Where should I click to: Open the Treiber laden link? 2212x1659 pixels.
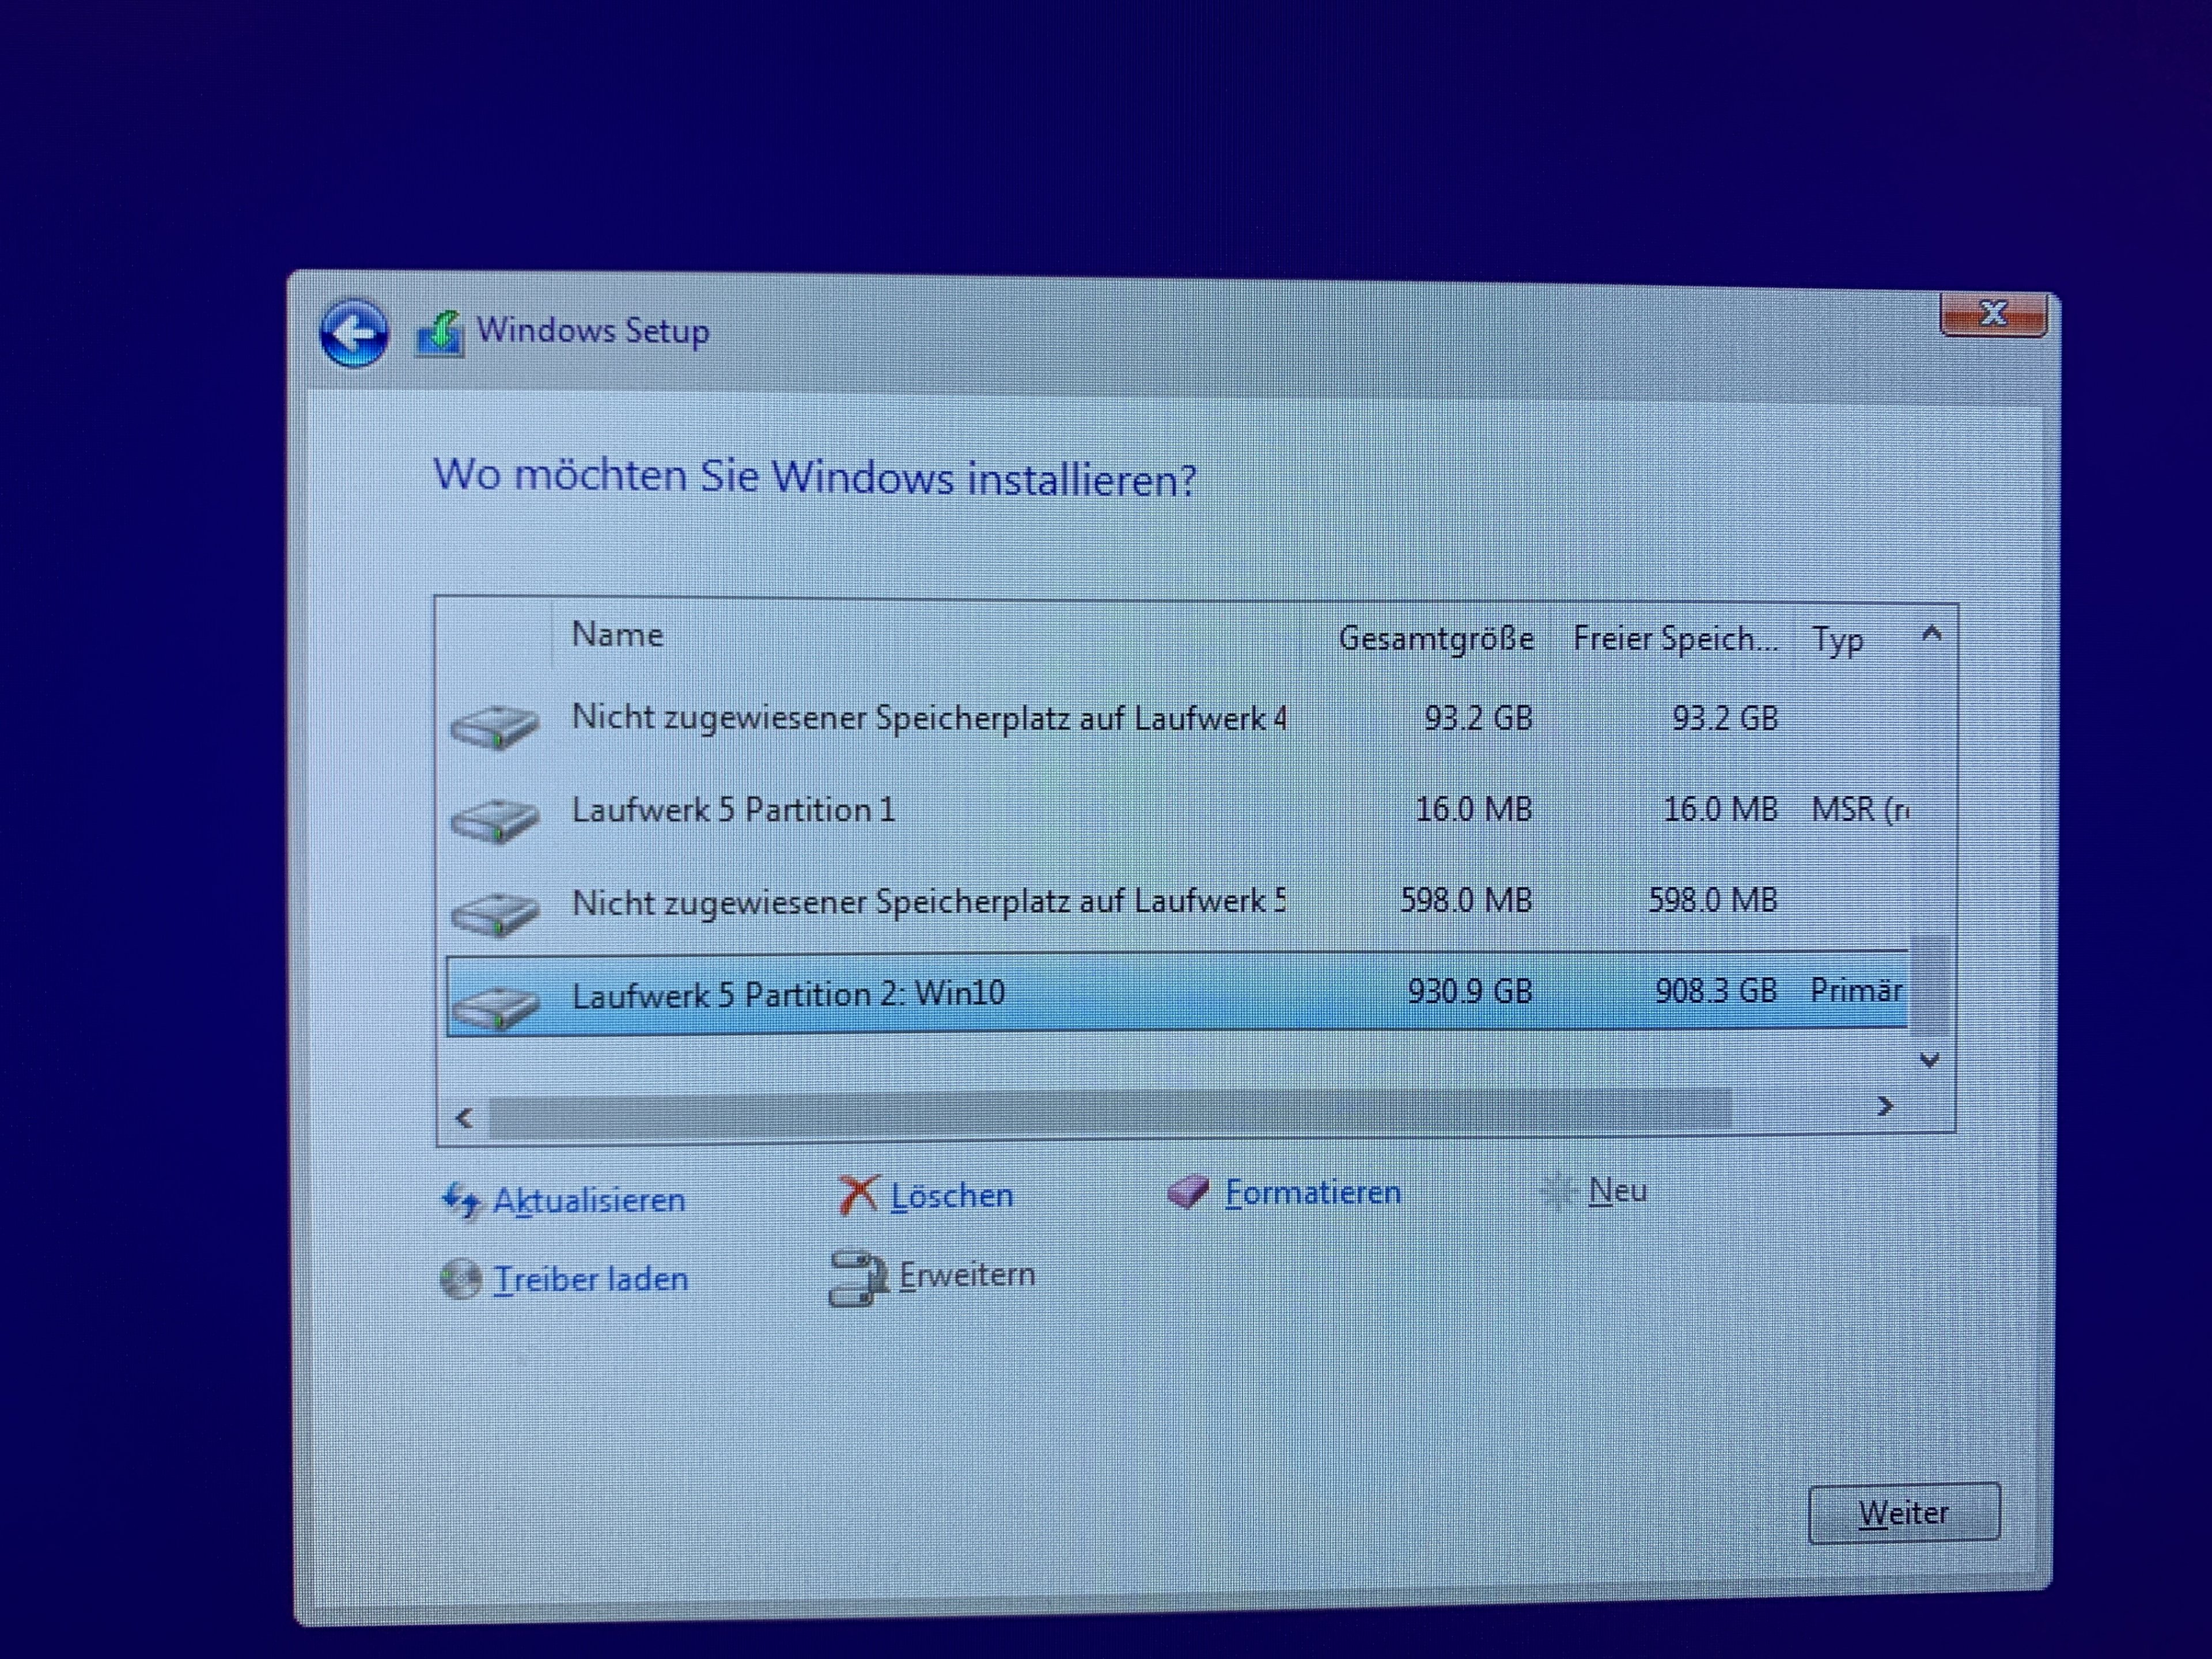click(590, 1279)
